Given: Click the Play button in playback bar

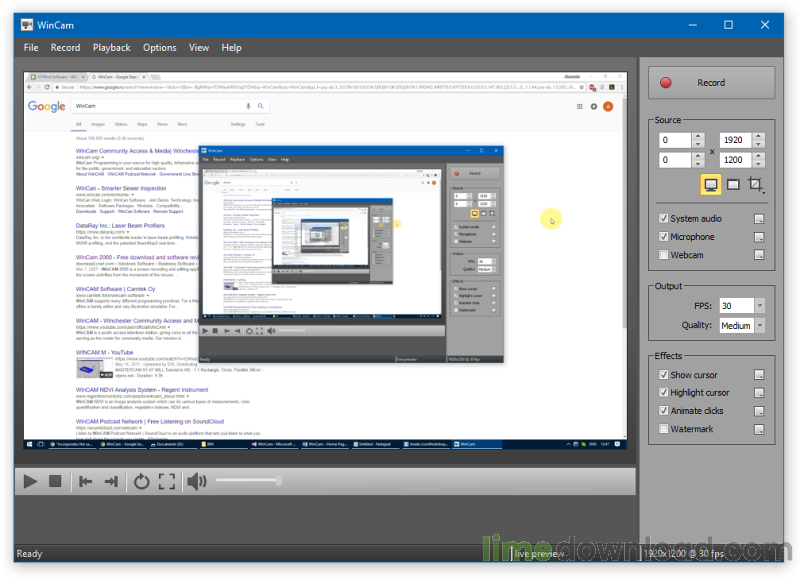Looking at the screenshot, I should (x=30, y=482).
